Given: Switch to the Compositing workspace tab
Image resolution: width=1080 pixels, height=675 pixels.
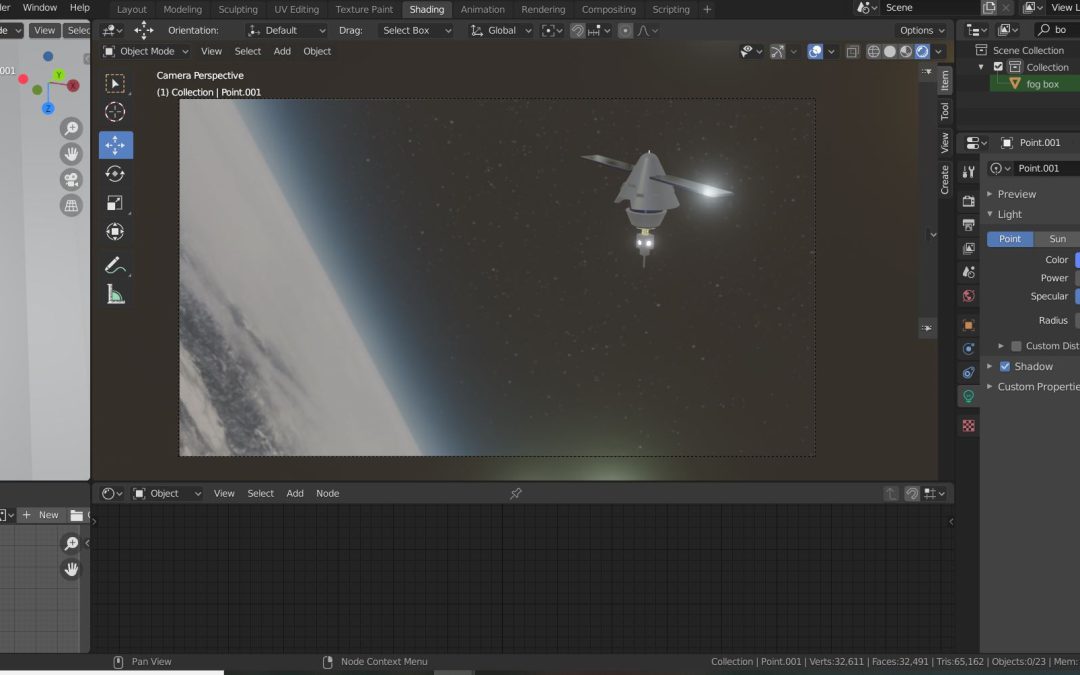Looking at the screenshot, I should point(608,10).
